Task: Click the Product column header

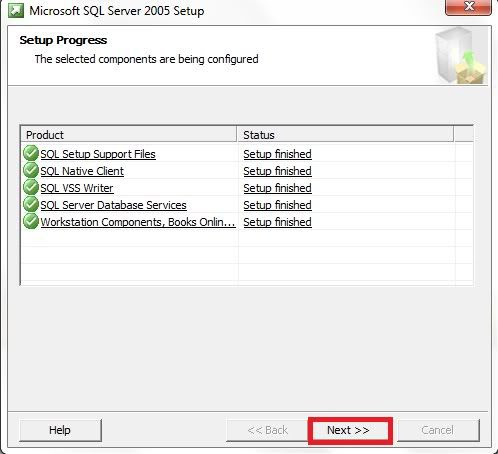Action: coord(129,135)
